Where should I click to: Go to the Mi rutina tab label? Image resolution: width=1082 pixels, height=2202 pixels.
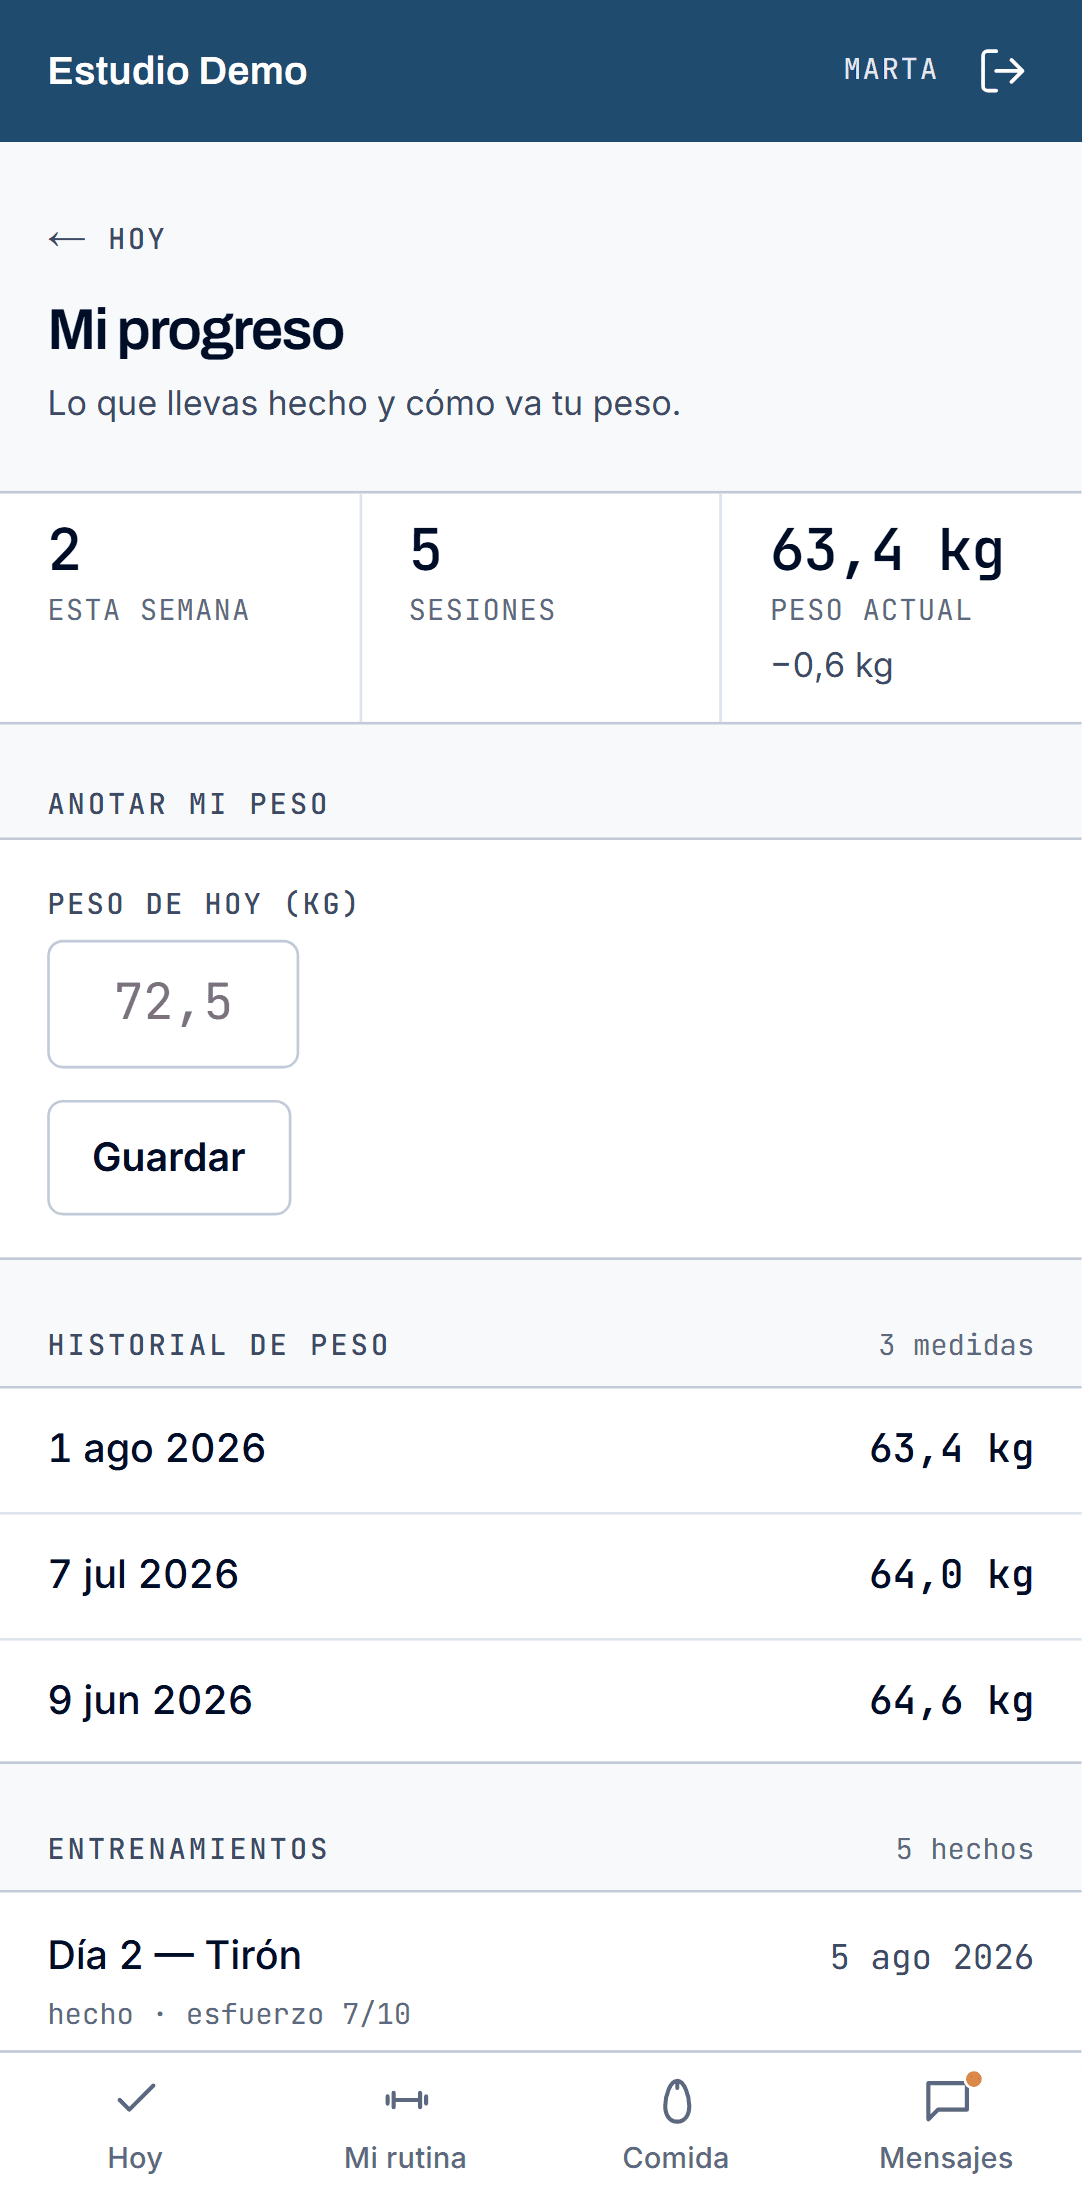point(405,2158)
